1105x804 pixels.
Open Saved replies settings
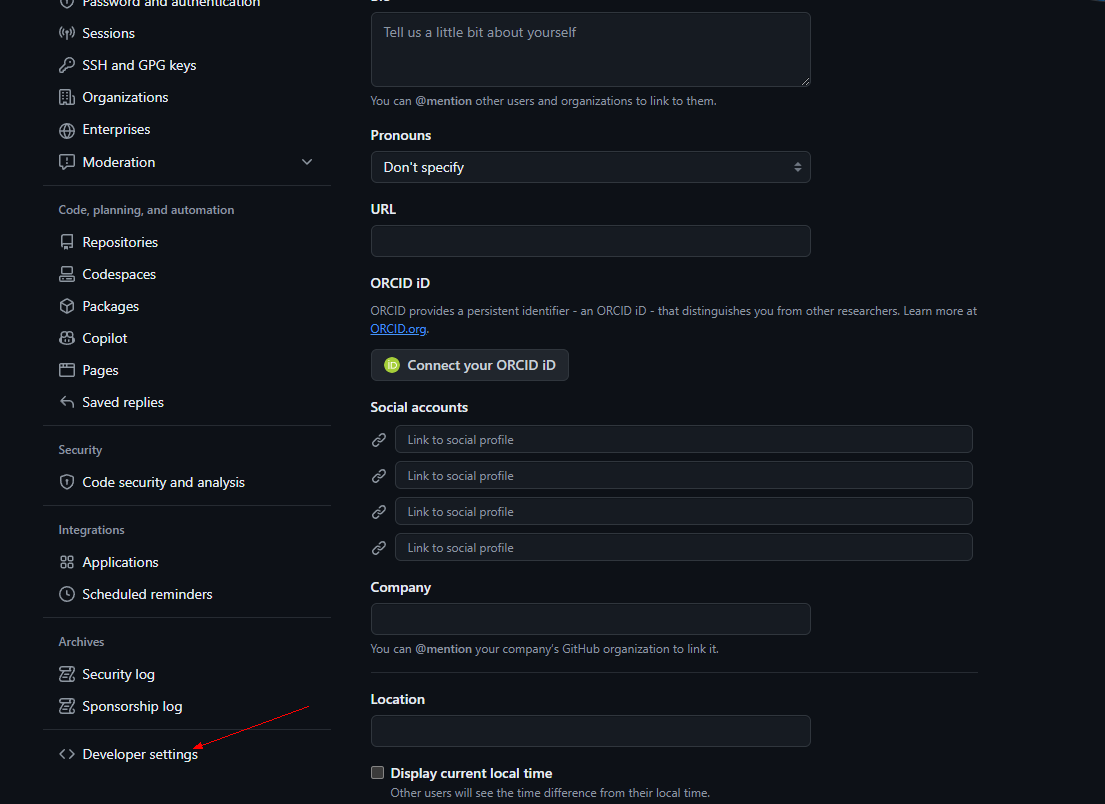click(x=123, y=402)
